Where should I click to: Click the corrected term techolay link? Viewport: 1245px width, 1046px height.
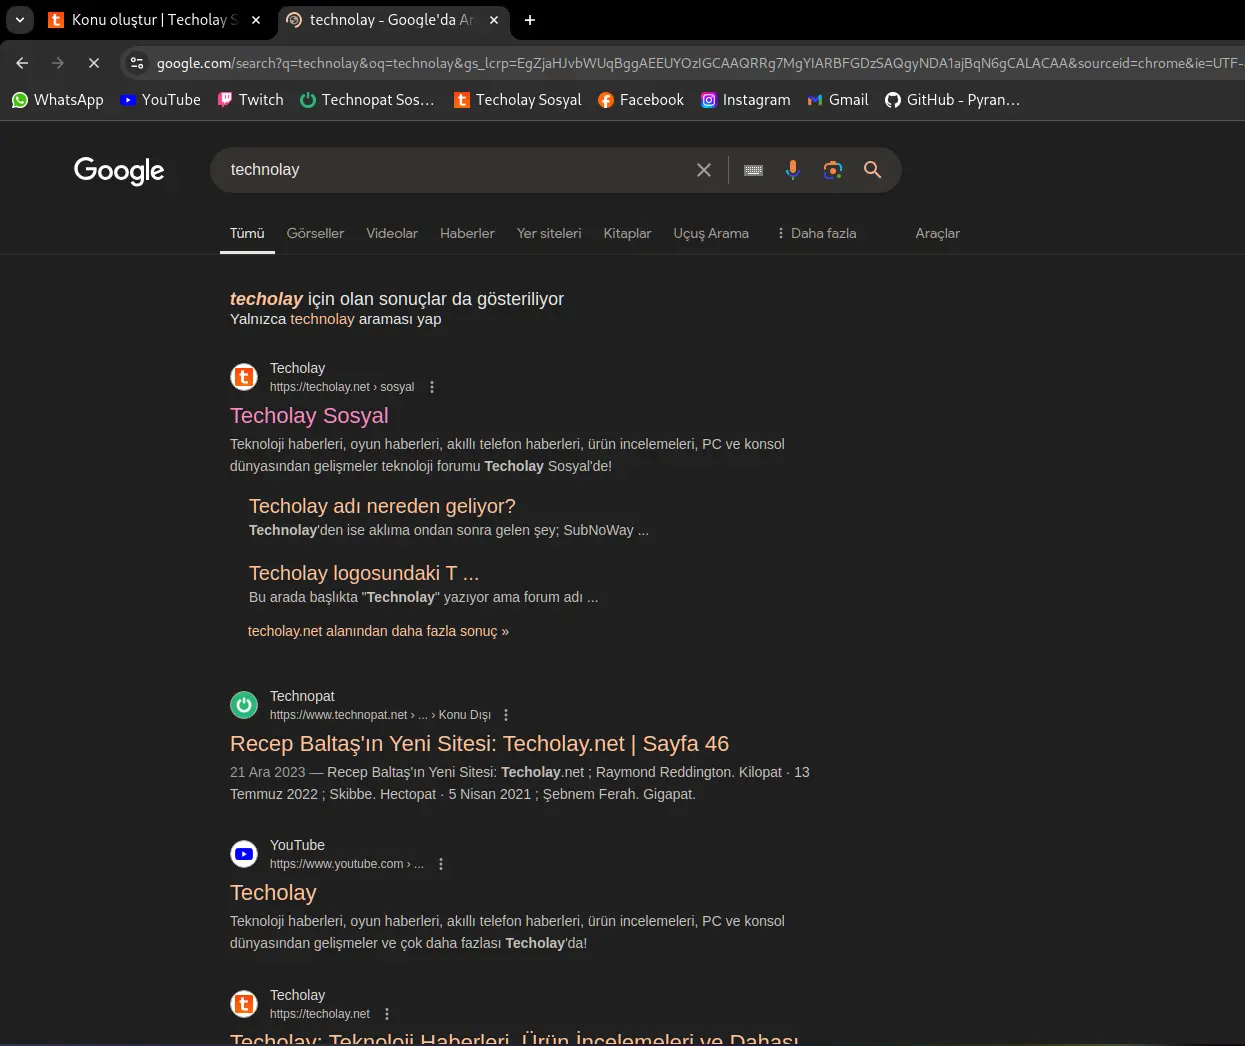(x=266, y=299)
